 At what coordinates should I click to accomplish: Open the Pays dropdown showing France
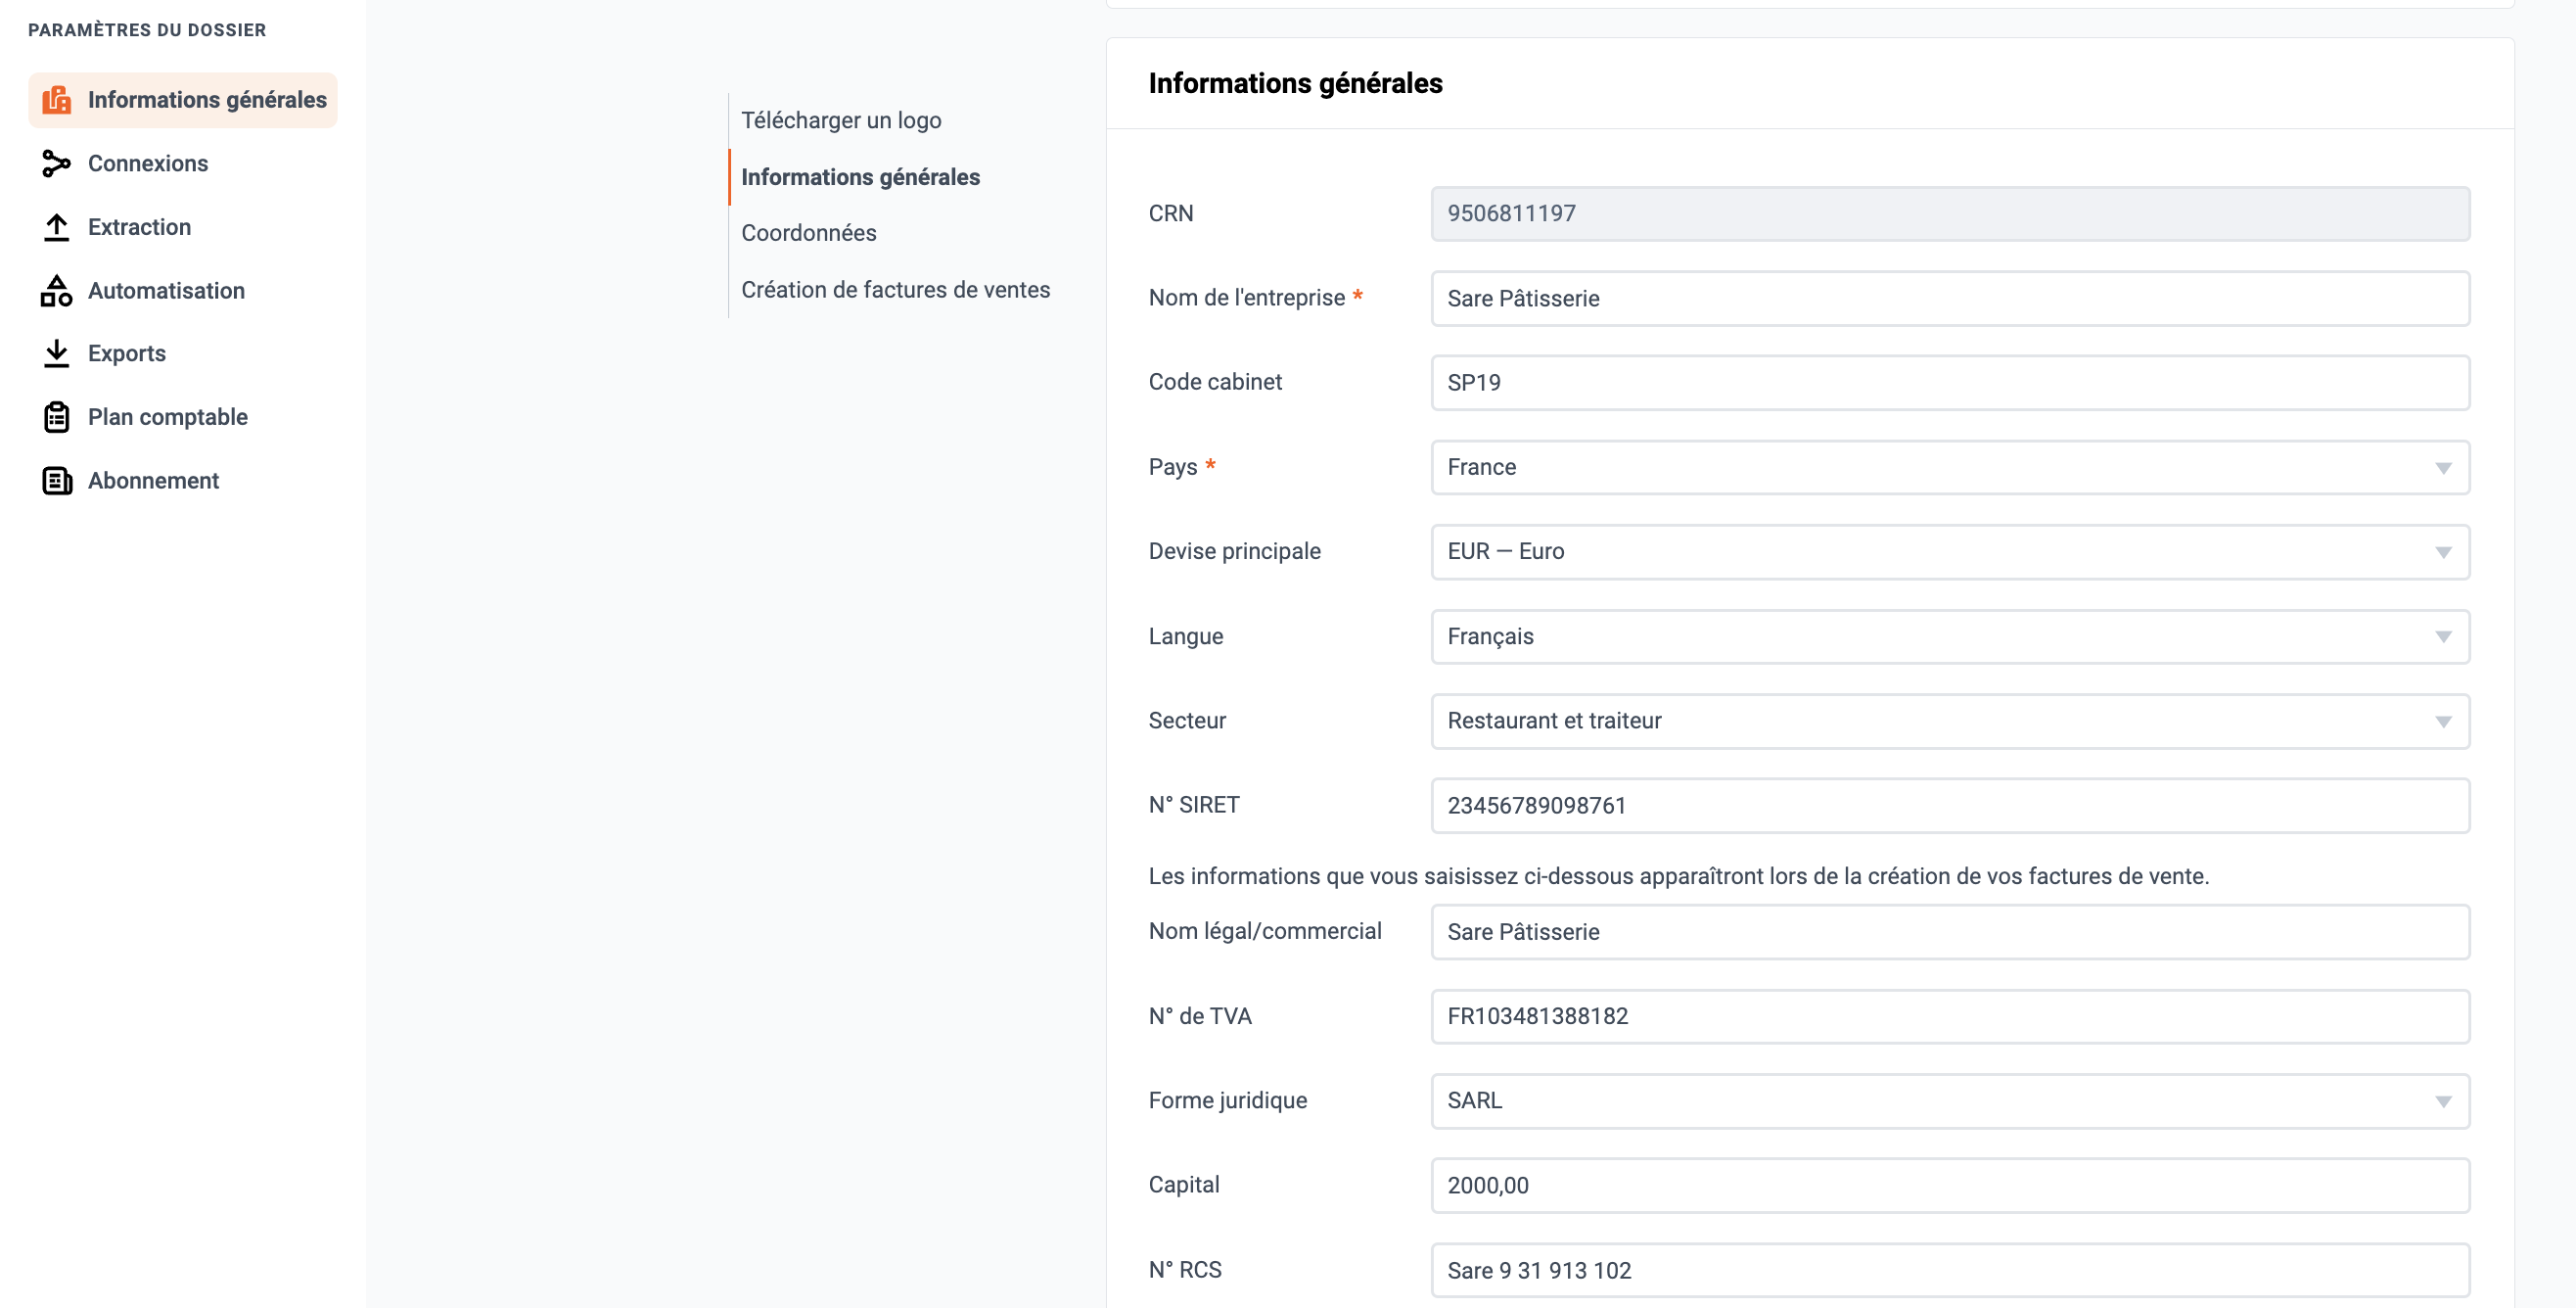1950,468
